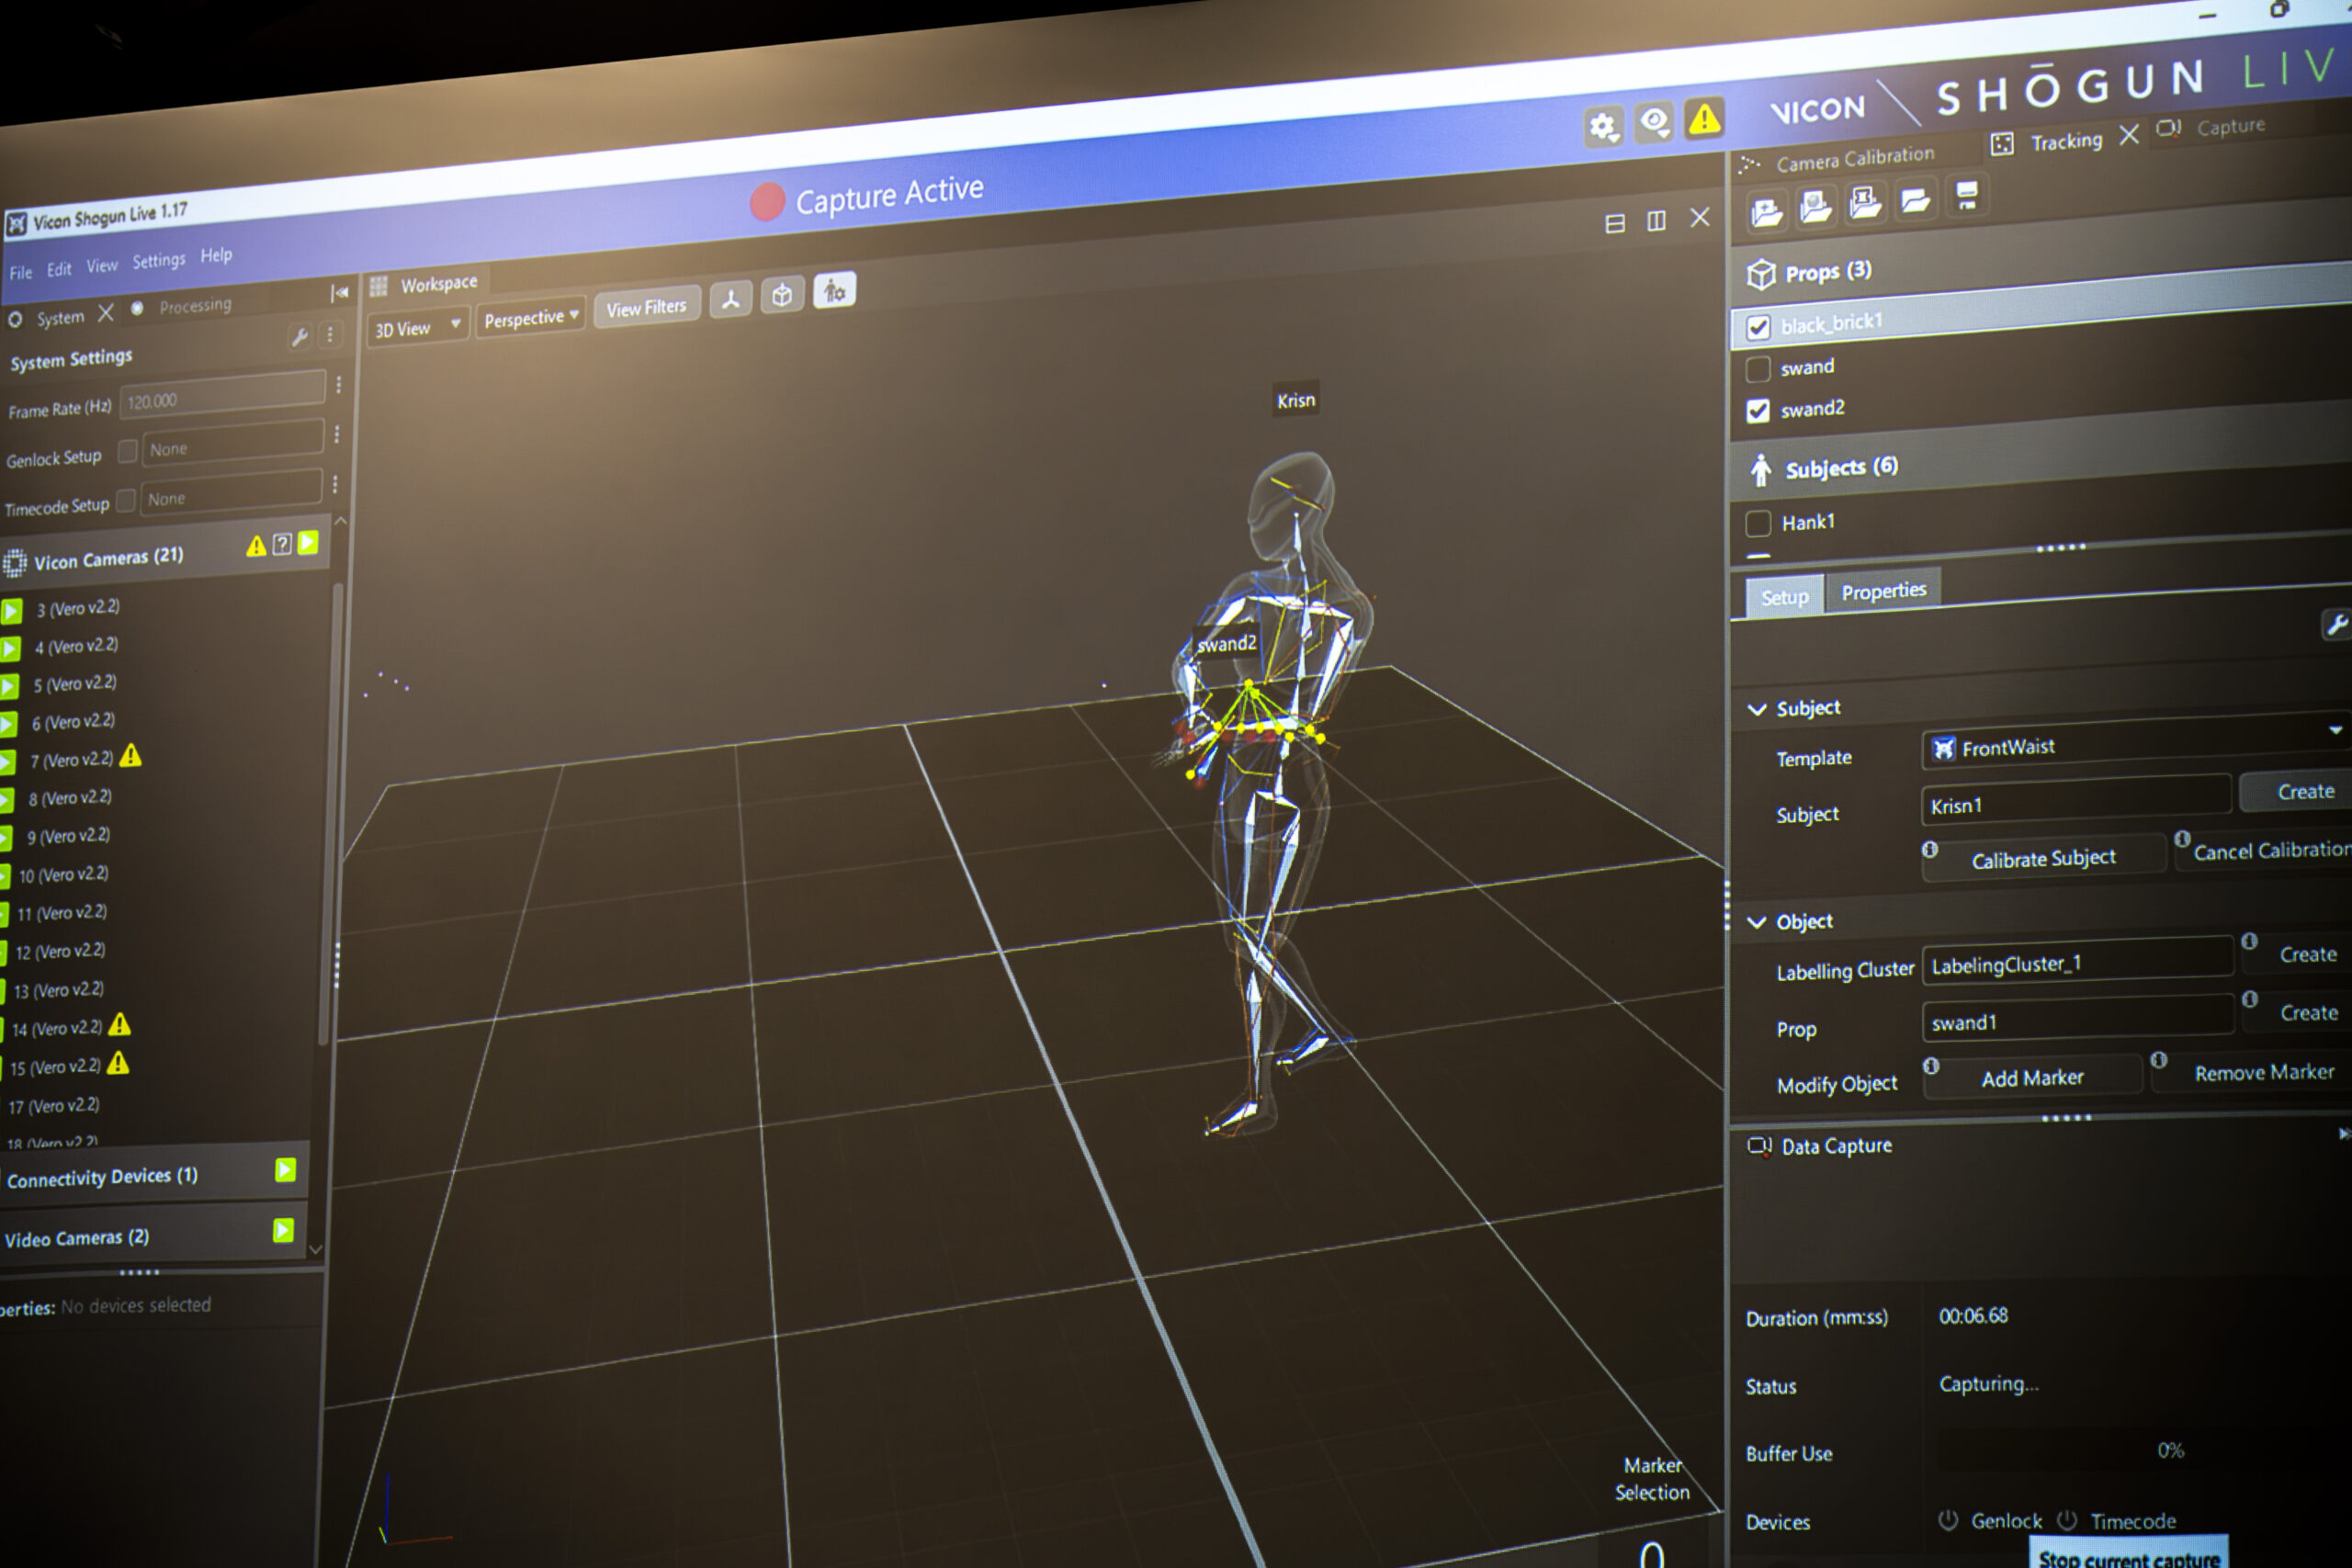Click the cube prop icon in Workspace toolbar

point(782,295)
